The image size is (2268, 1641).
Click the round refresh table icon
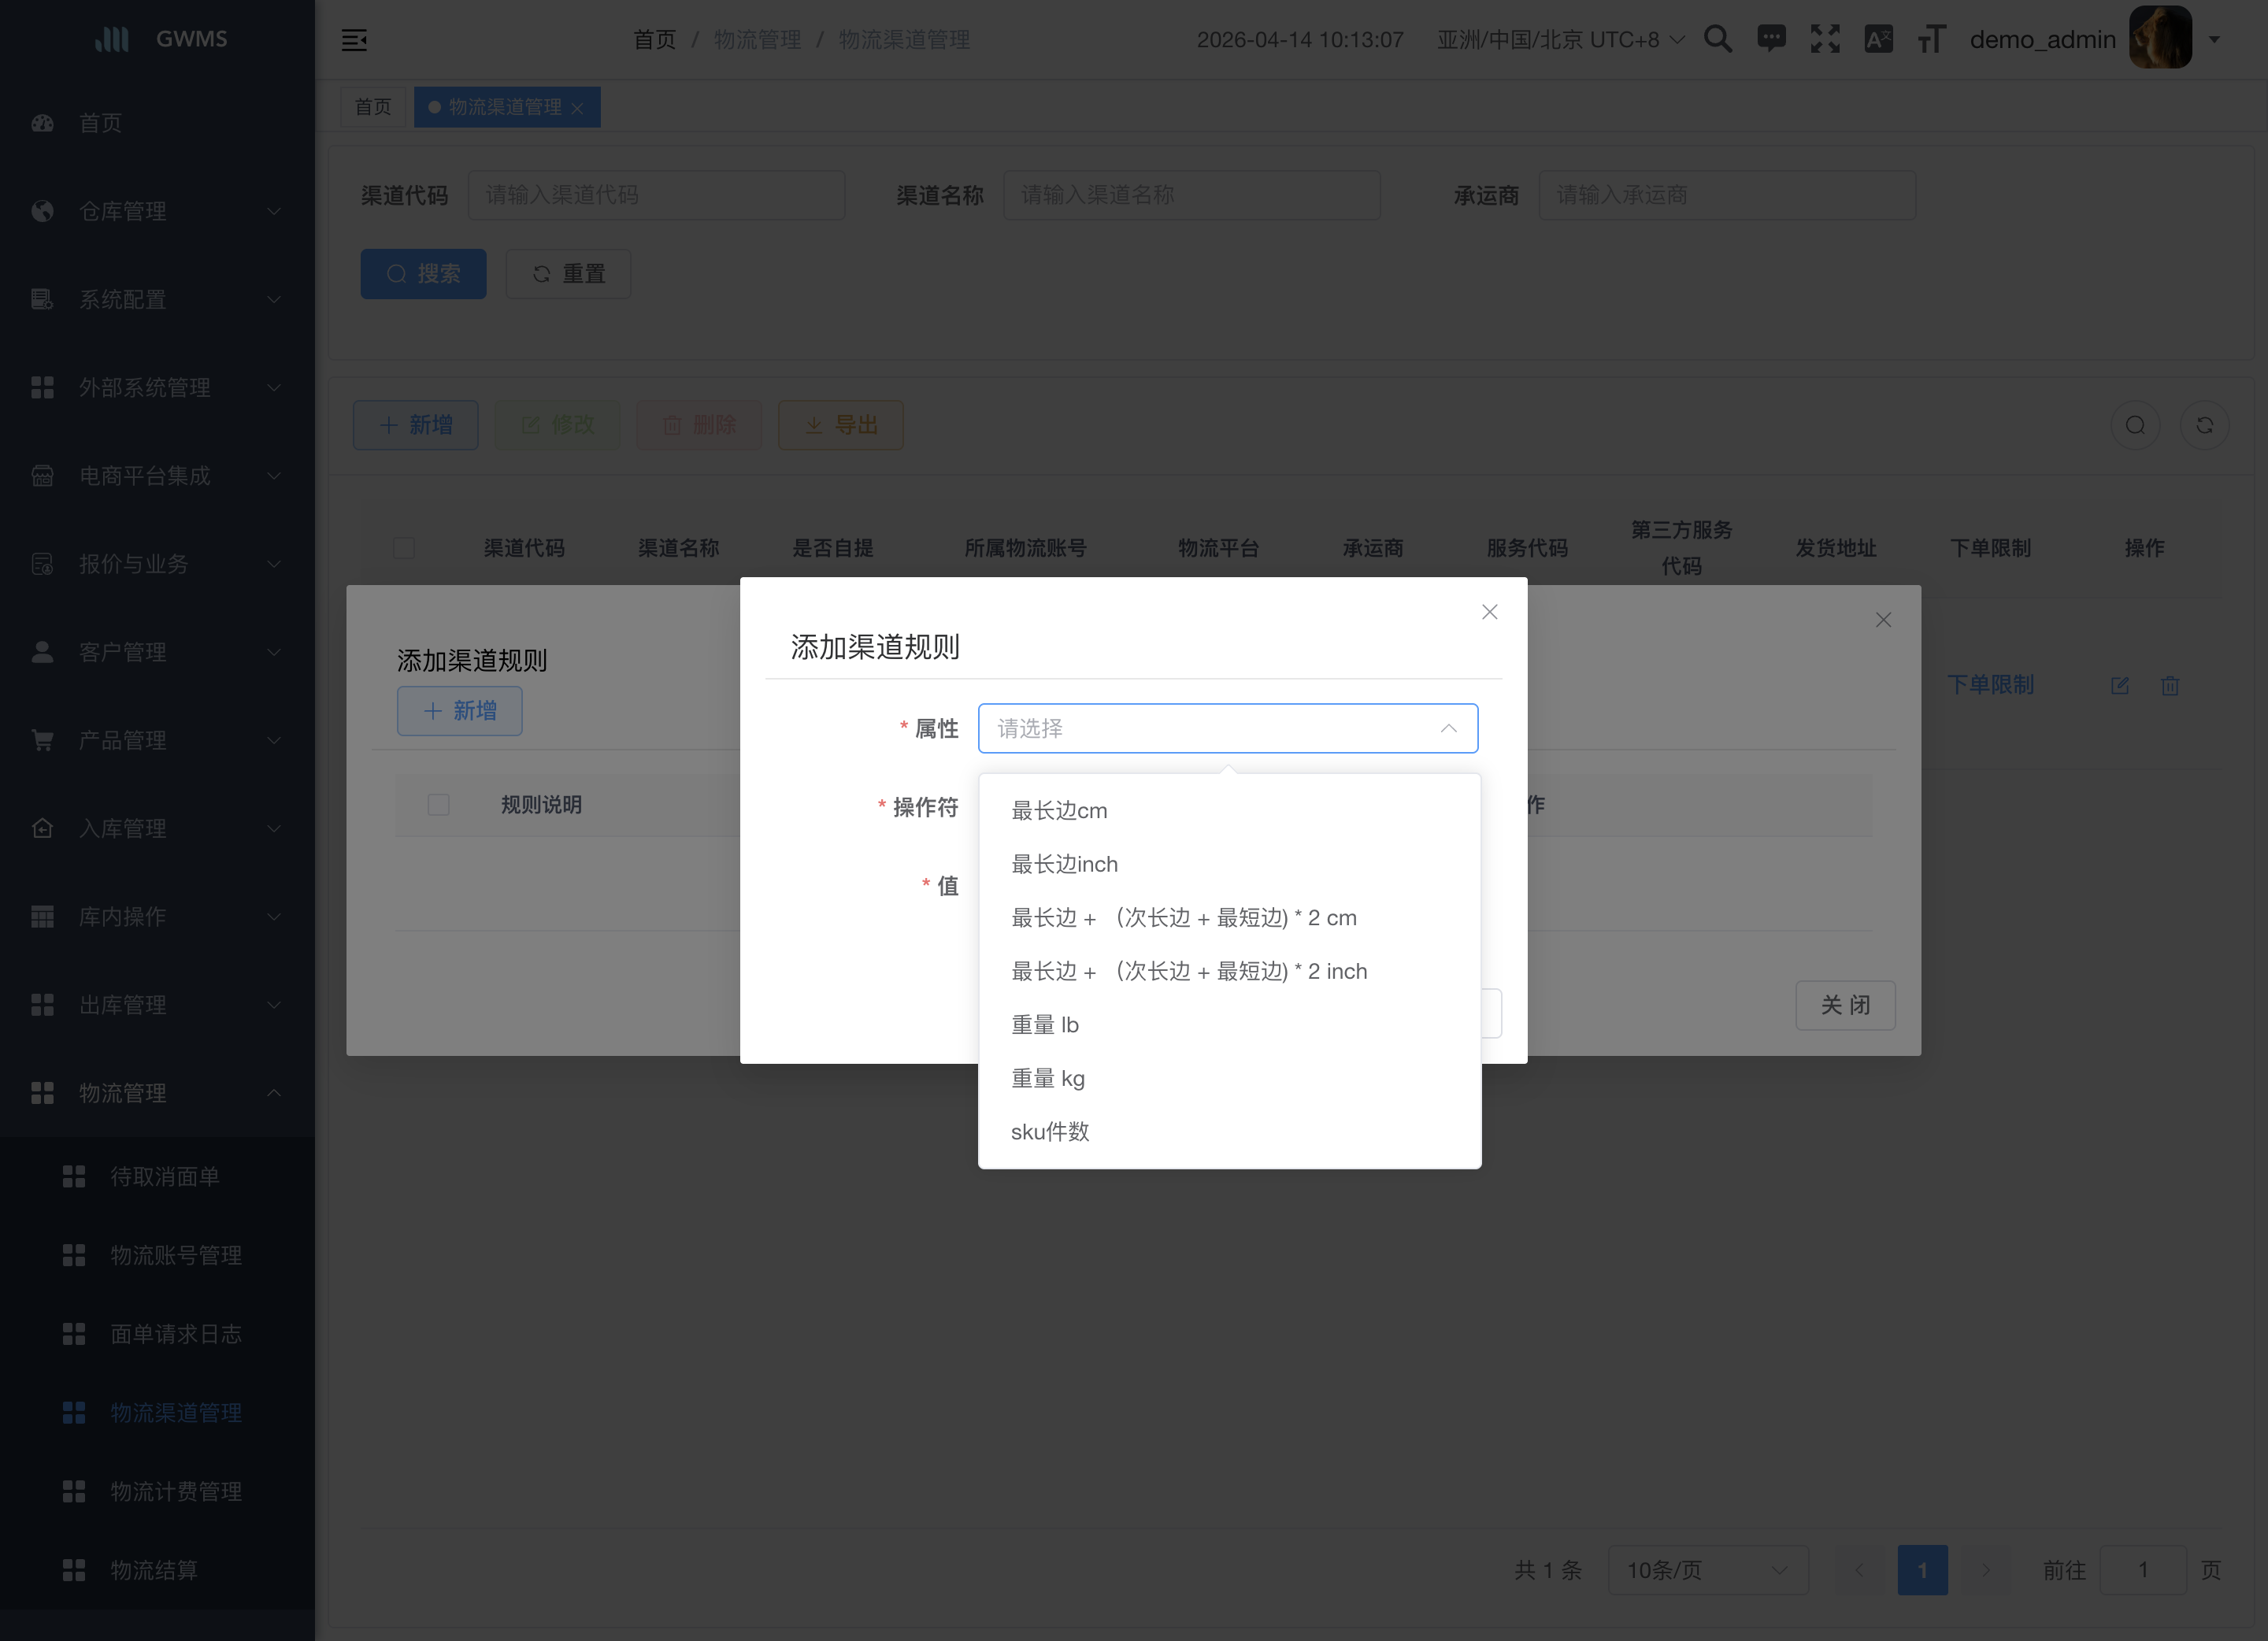(2204, 425)
